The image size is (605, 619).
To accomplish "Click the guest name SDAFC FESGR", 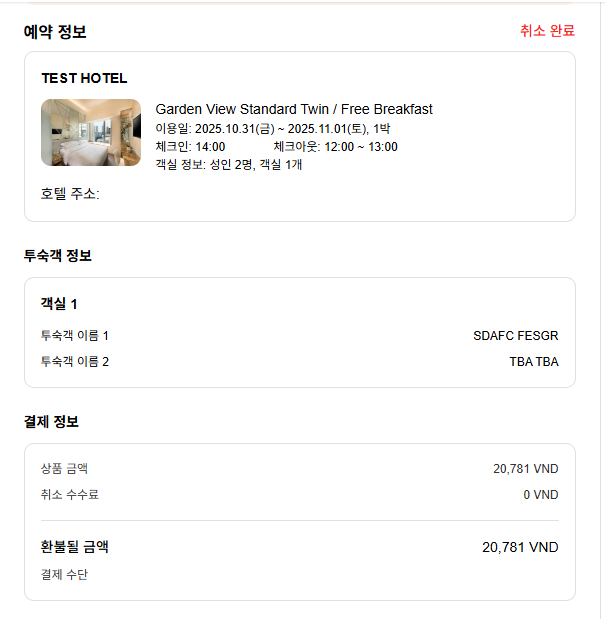I will (x=516, y=336).
